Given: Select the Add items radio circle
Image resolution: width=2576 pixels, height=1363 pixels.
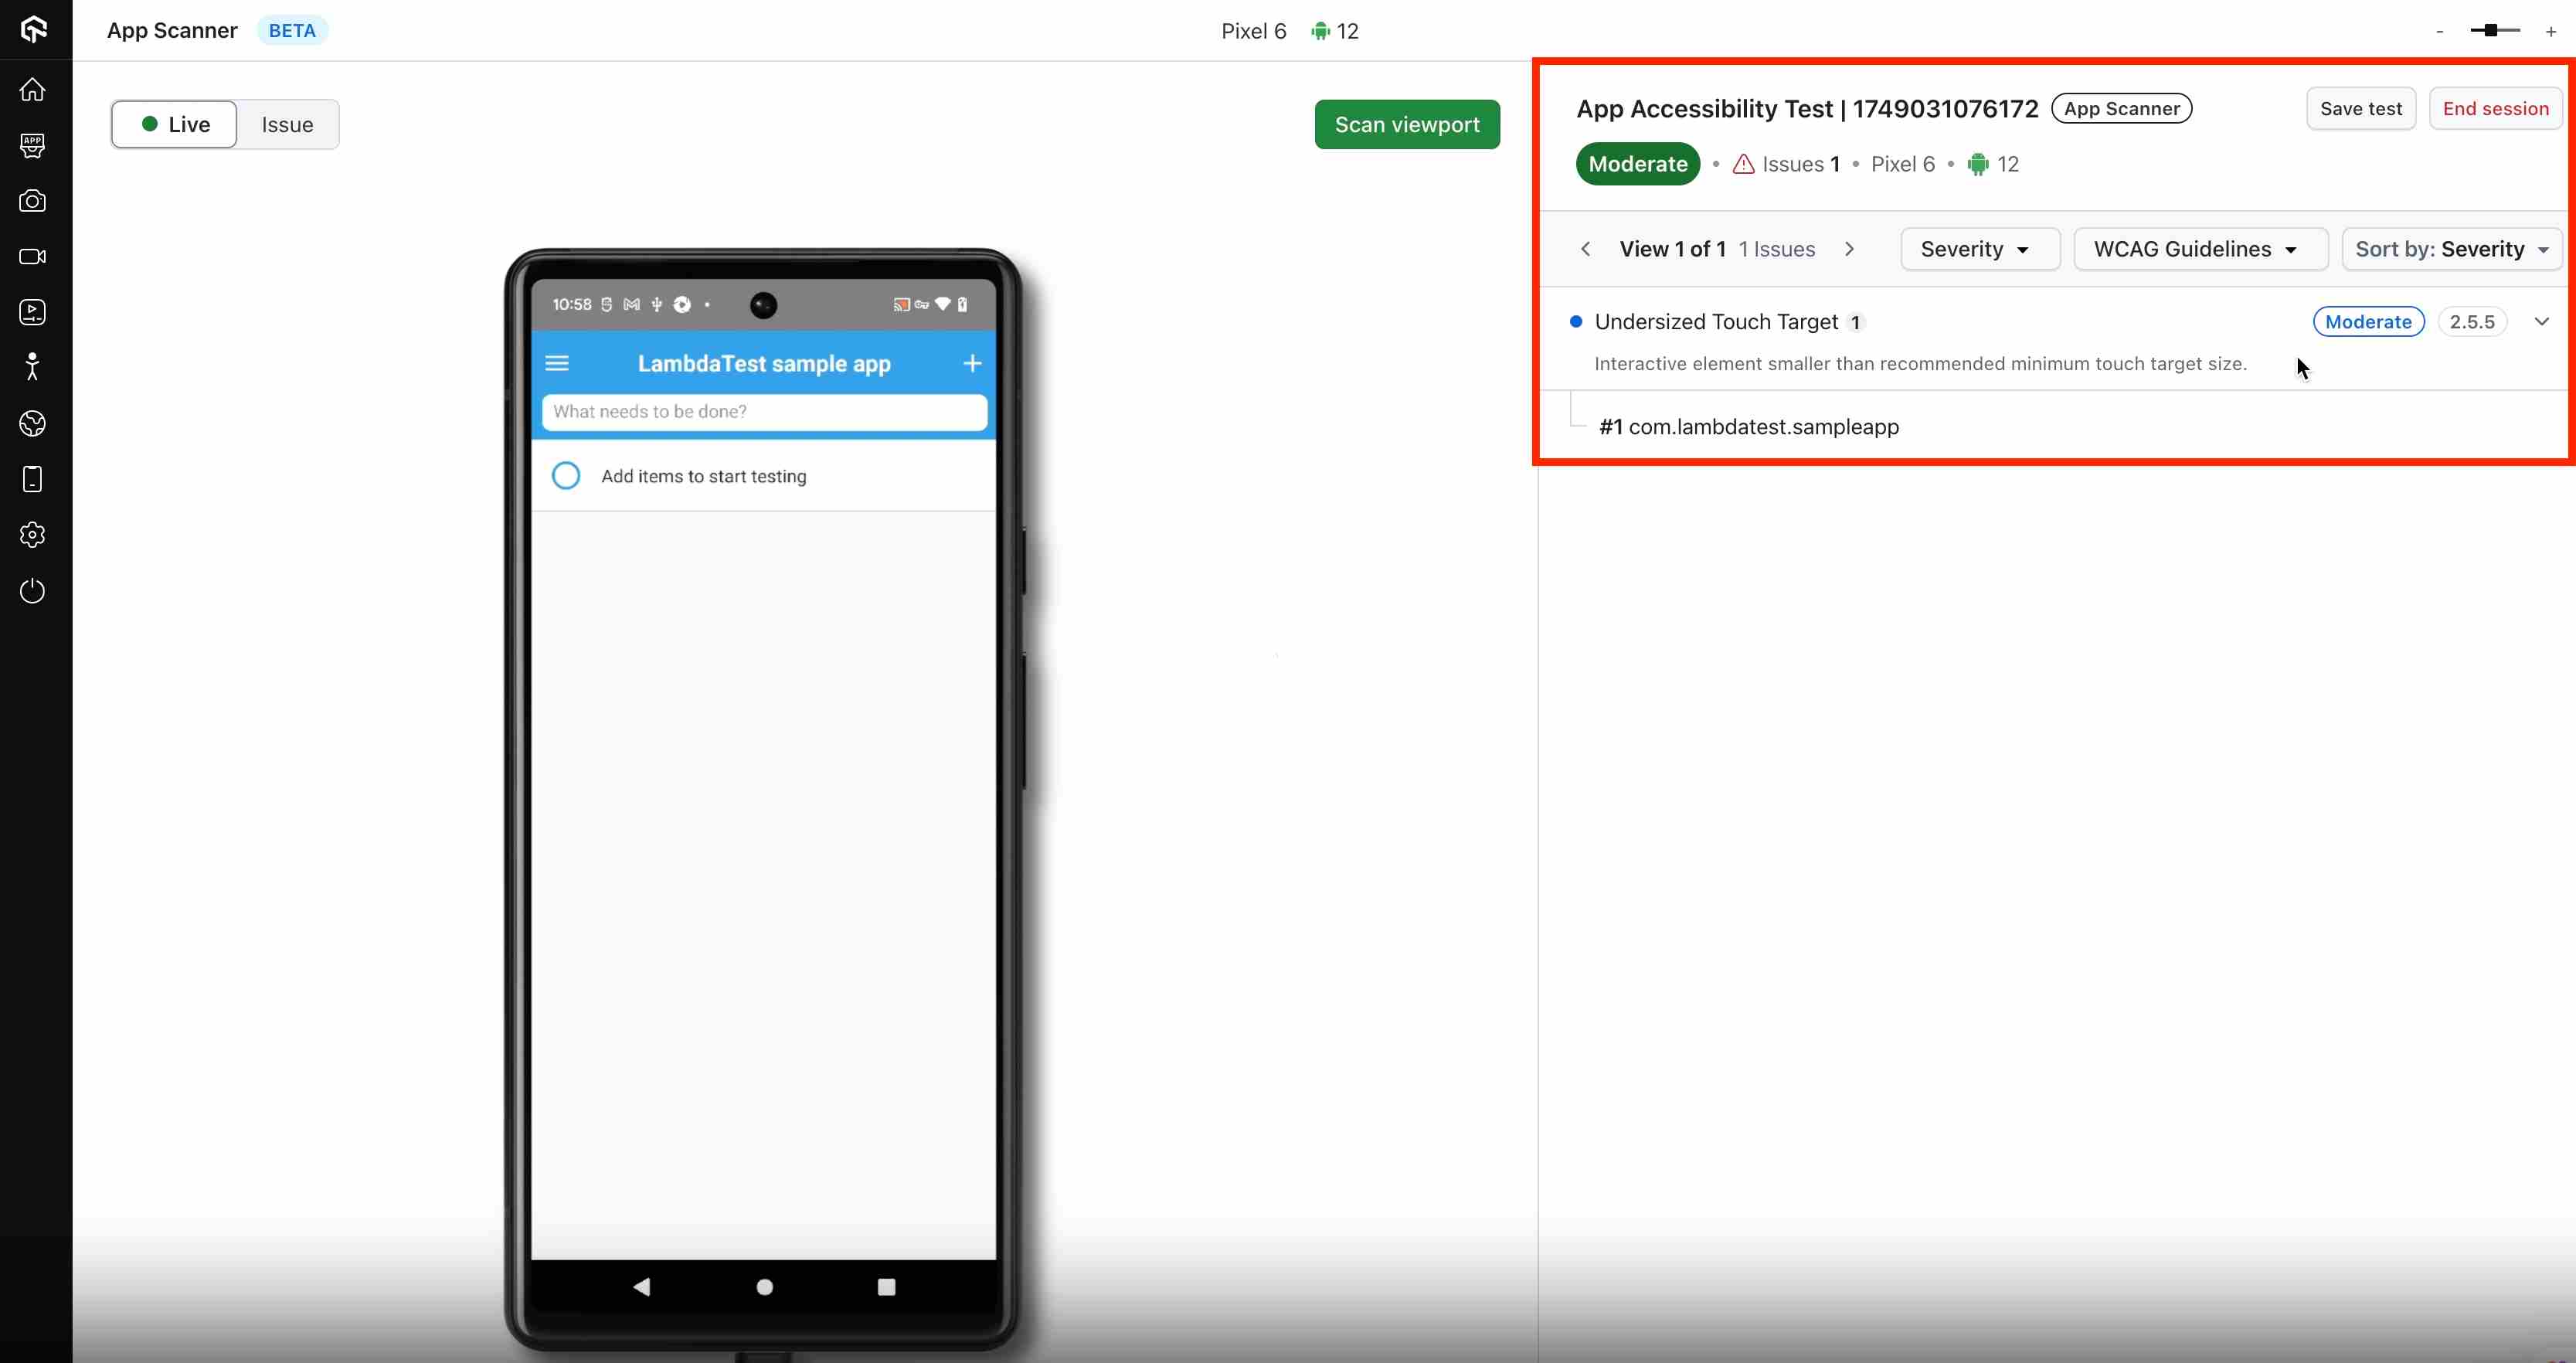Looking at the screenshot, I should click(566, 475).
